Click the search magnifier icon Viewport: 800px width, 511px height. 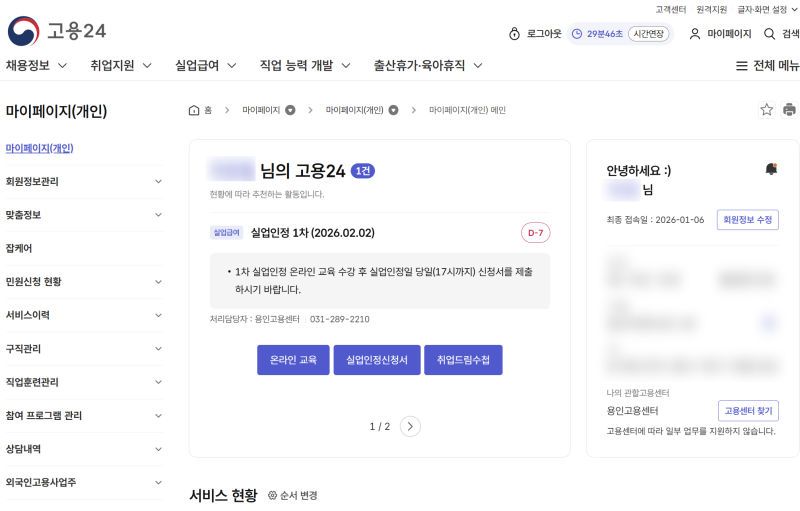[x=769, y=34]
